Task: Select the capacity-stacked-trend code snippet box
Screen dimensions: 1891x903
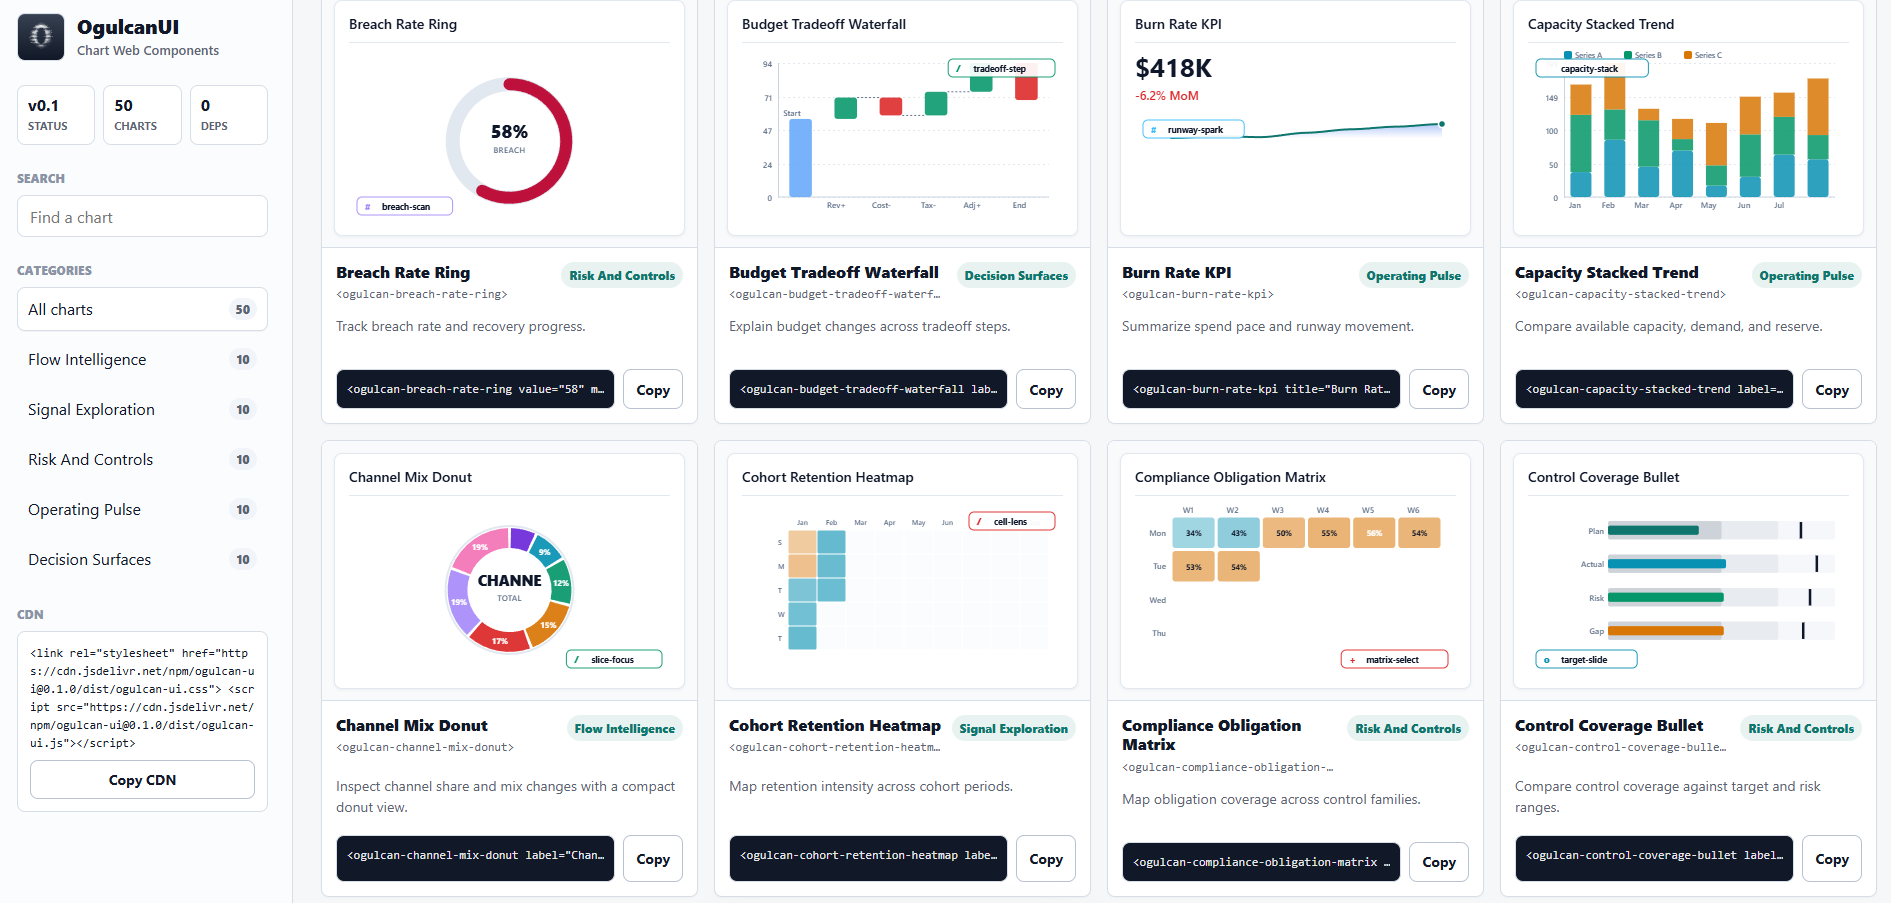Action: [1655, 389]
